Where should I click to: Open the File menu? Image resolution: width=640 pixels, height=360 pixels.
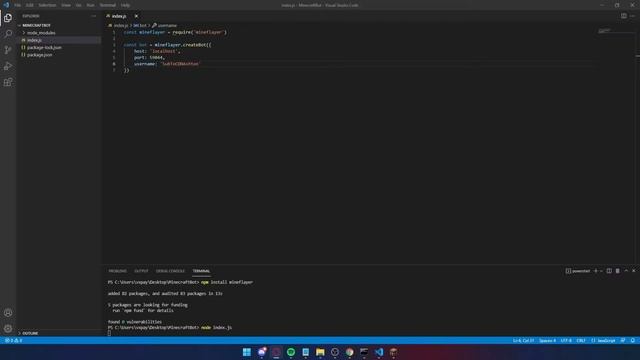(18, 5)
